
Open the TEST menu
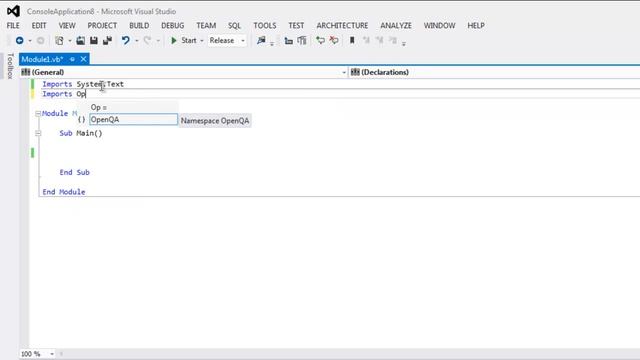point(296,25)
